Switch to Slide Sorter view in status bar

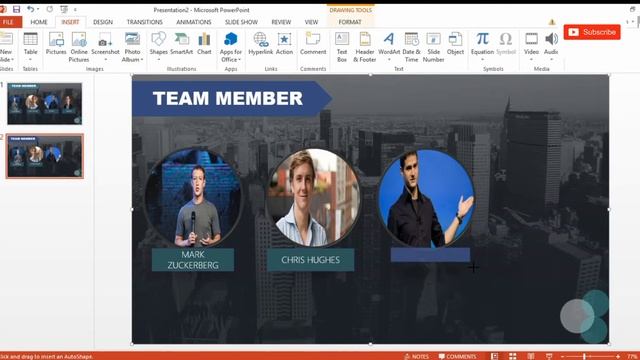point(513,356)
